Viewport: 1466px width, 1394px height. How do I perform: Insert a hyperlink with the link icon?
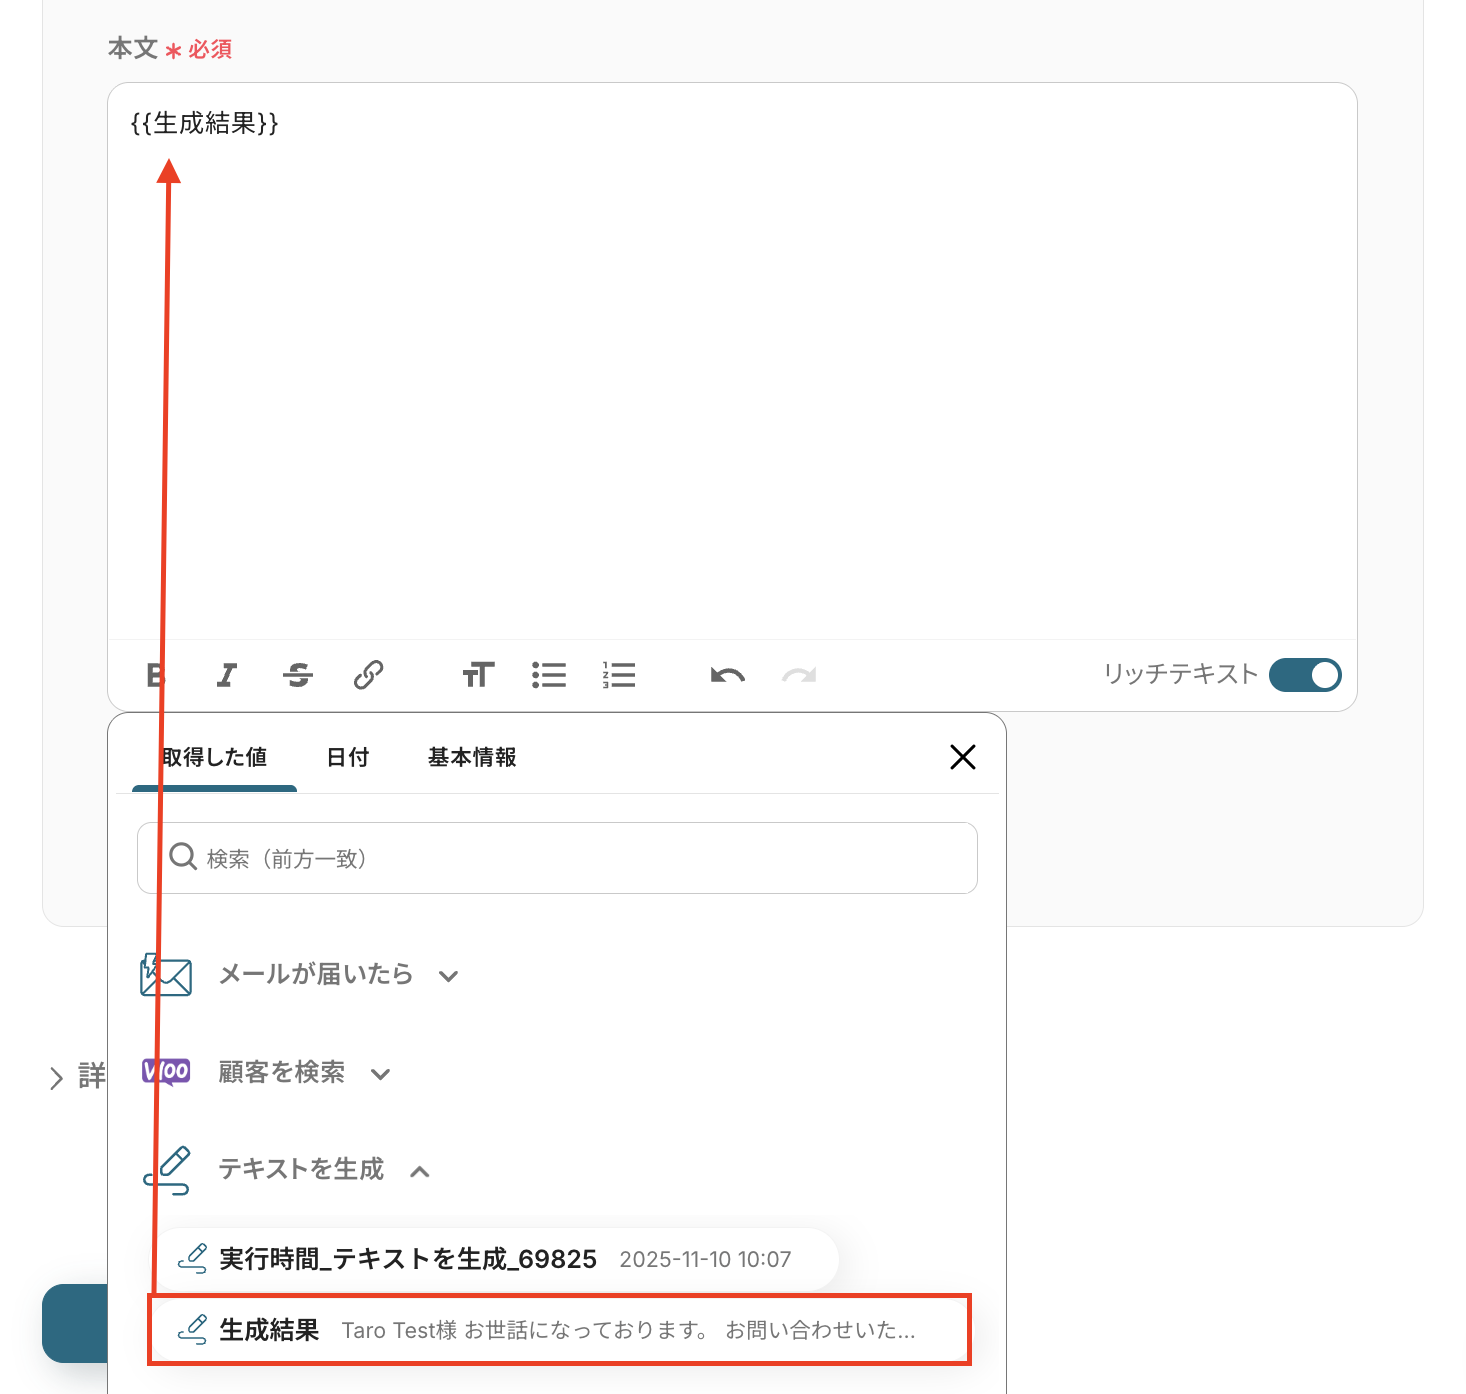[x=368, y=675]
